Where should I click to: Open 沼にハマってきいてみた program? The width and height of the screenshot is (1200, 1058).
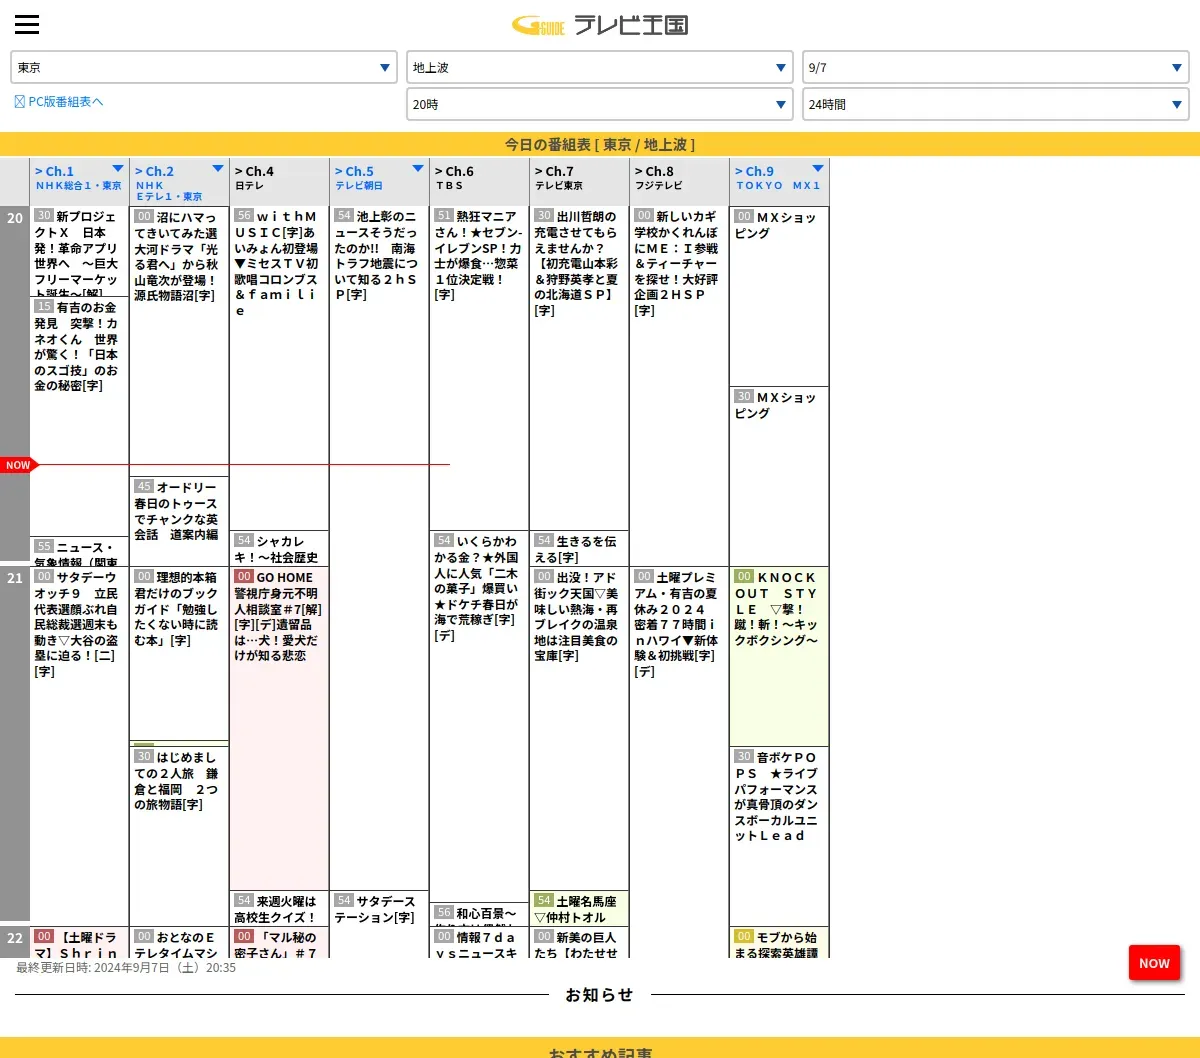(179, 341)
